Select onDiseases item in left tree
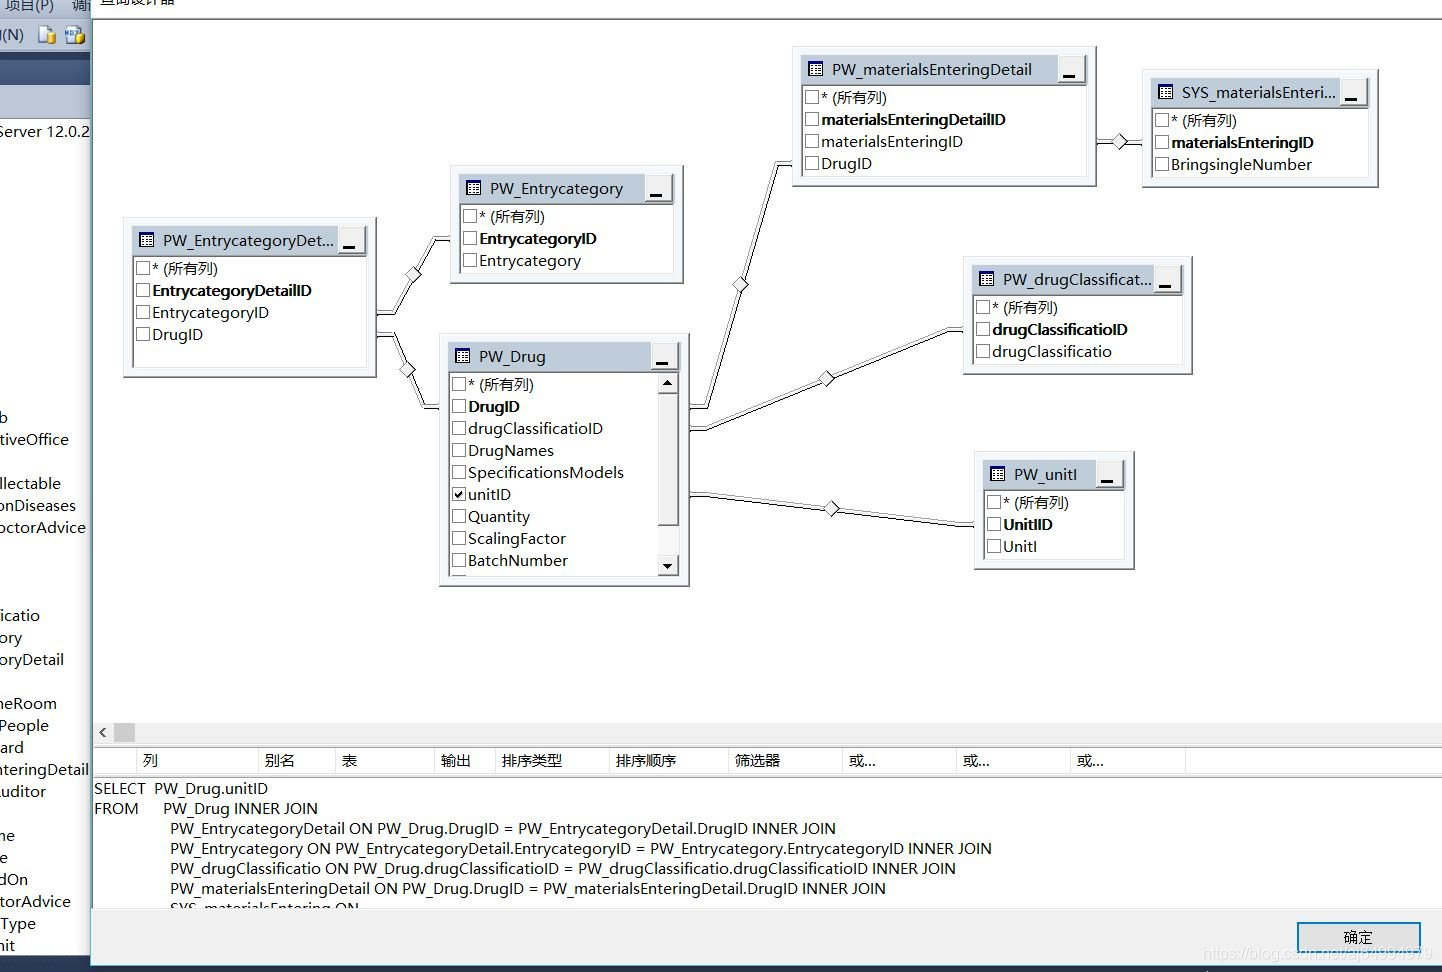The width and height of the screenshot is (1442, 972). tap(38, 505)
